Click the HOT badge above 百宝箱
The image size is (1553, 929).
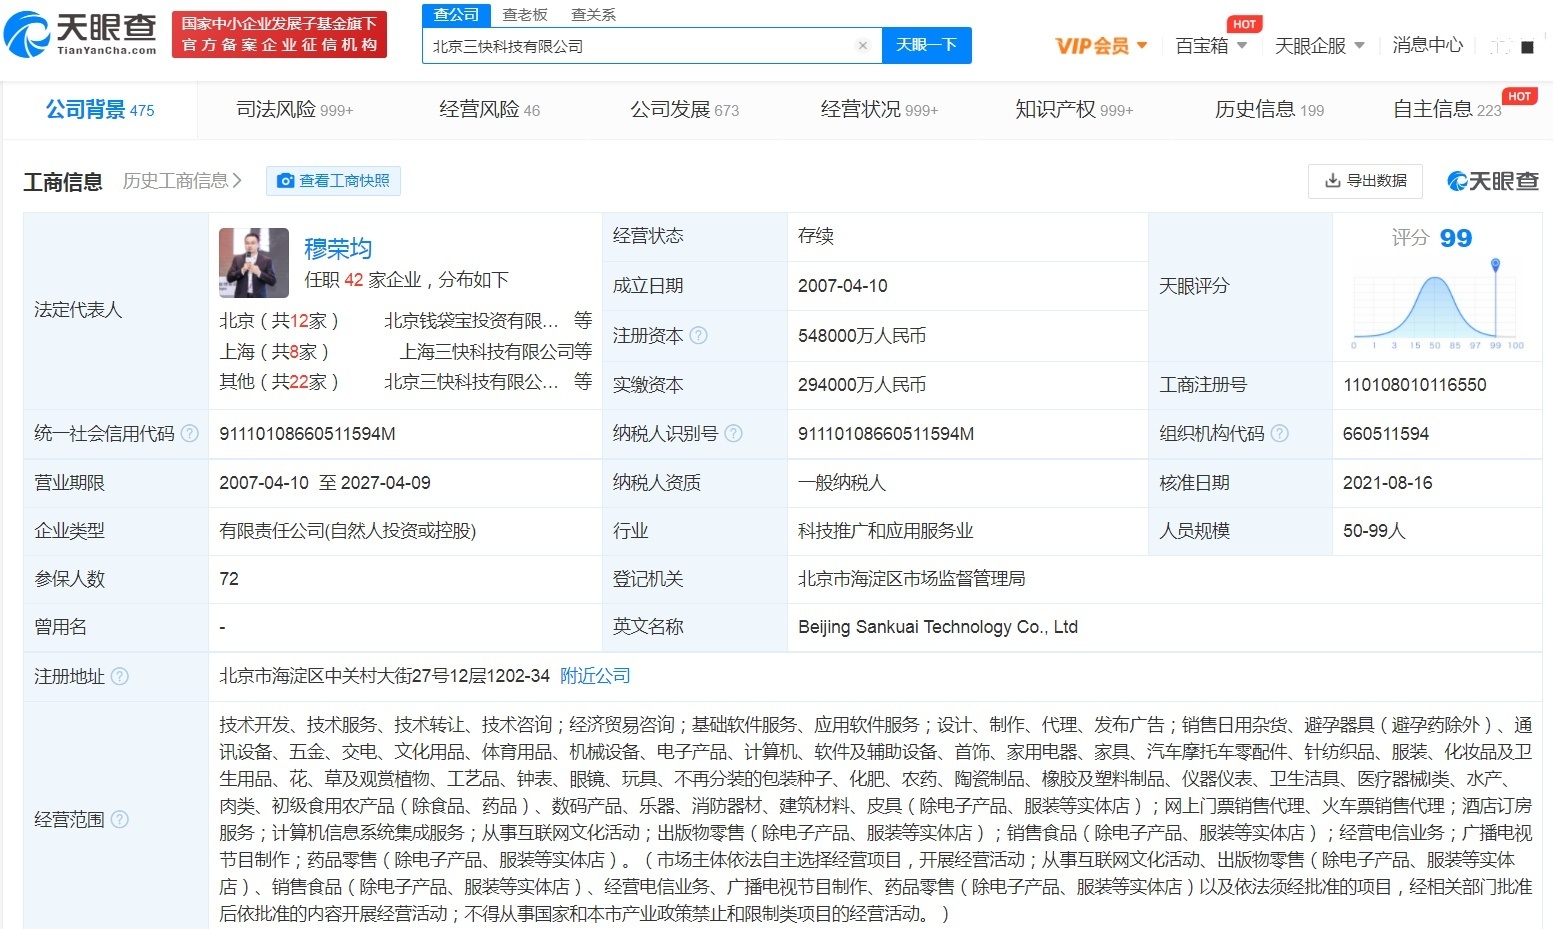tap(1244, 24)
